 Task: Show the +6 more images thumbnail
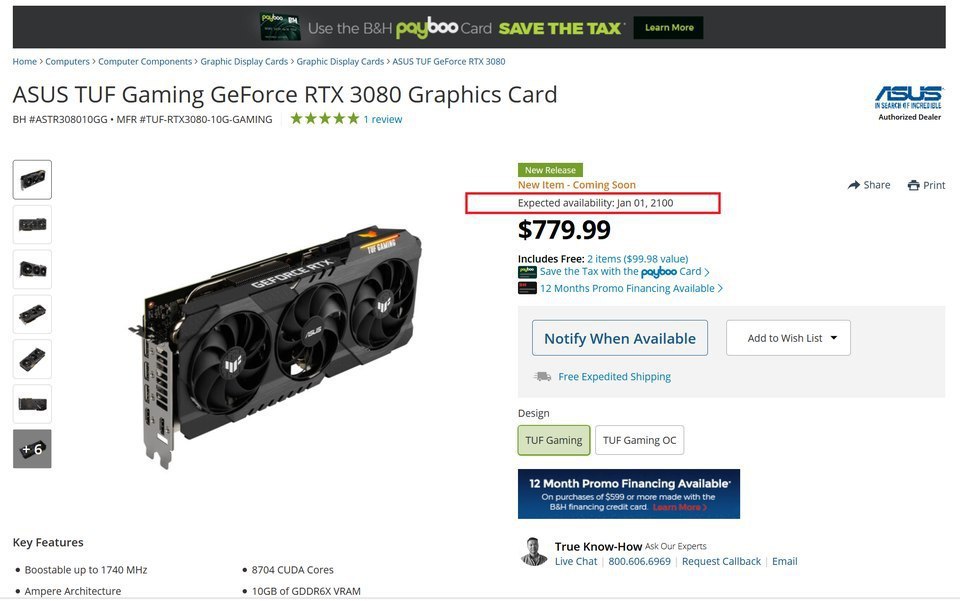(32, 449)
